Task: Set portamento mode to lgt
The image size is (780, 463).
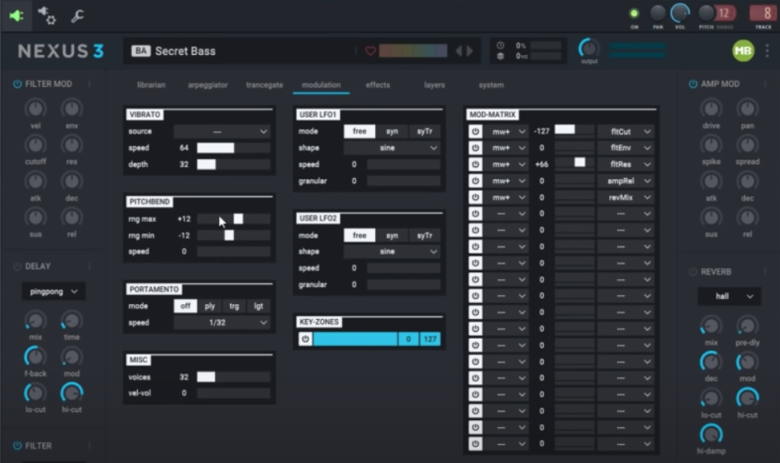Action: click(x=258, y=306)
